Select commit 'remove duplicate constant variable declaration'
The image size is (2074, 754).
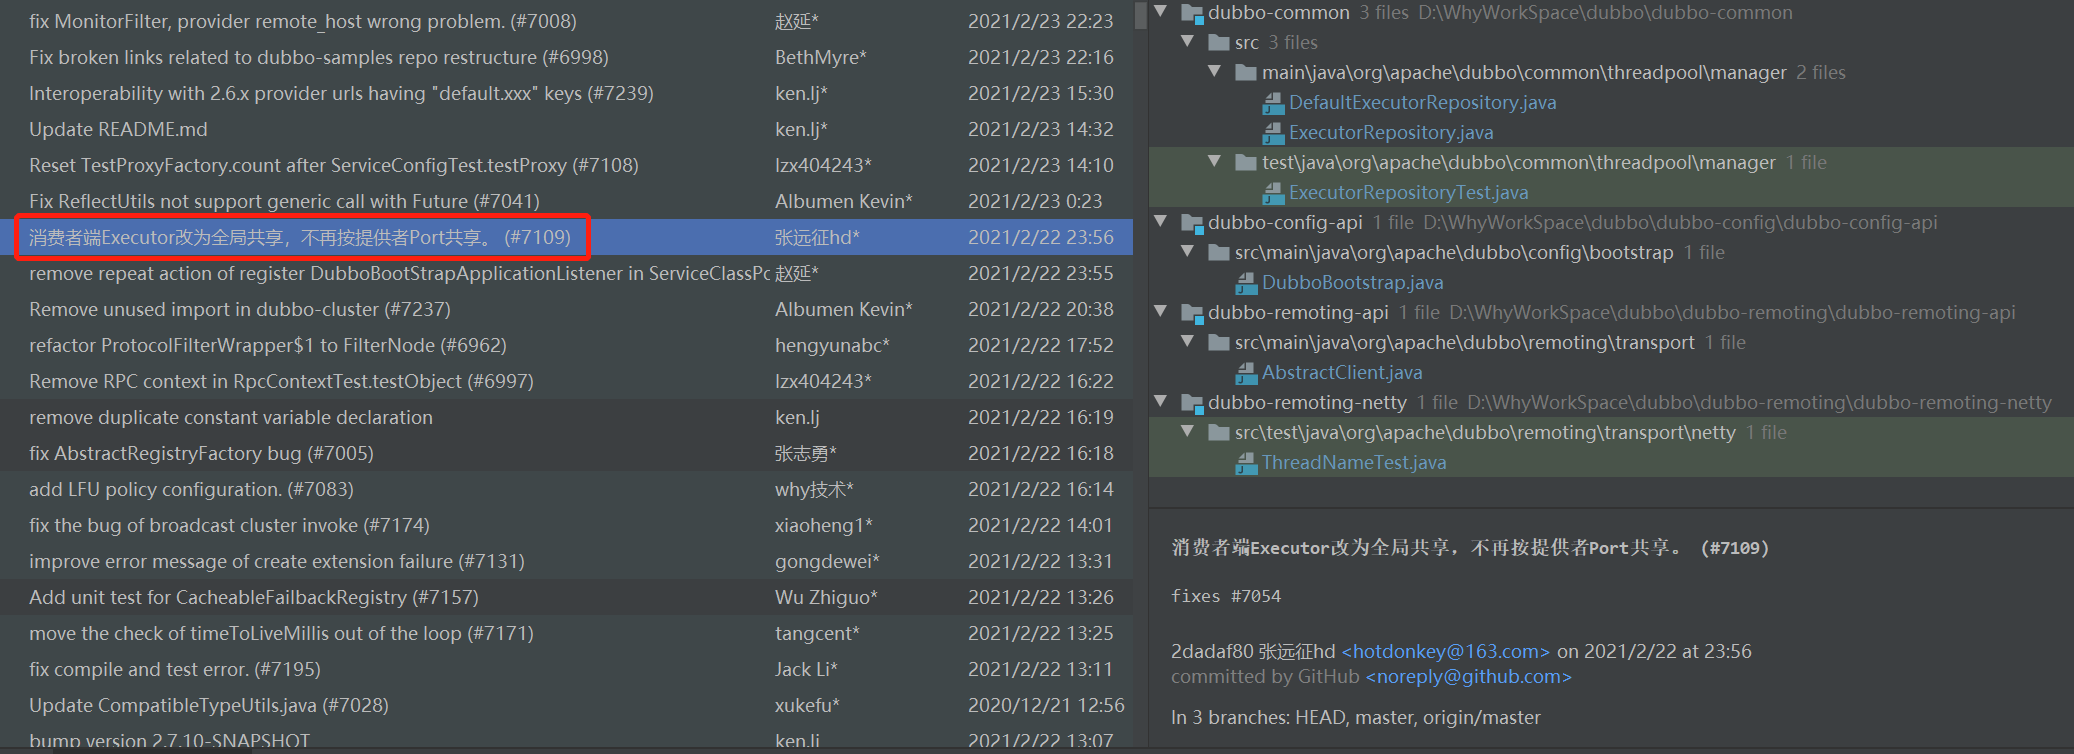[566, 417]
